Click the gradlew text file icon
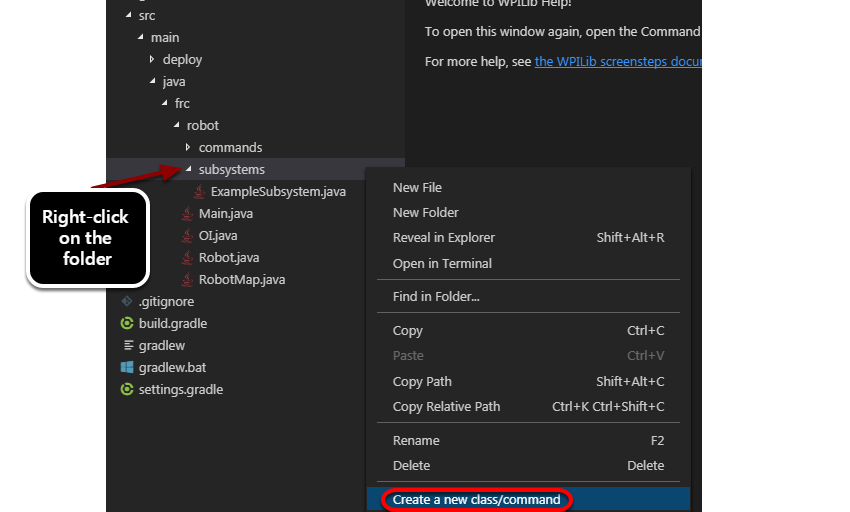The width and height of the screenshot is (850, 512). pyautogui.click(x=128, y=345)
